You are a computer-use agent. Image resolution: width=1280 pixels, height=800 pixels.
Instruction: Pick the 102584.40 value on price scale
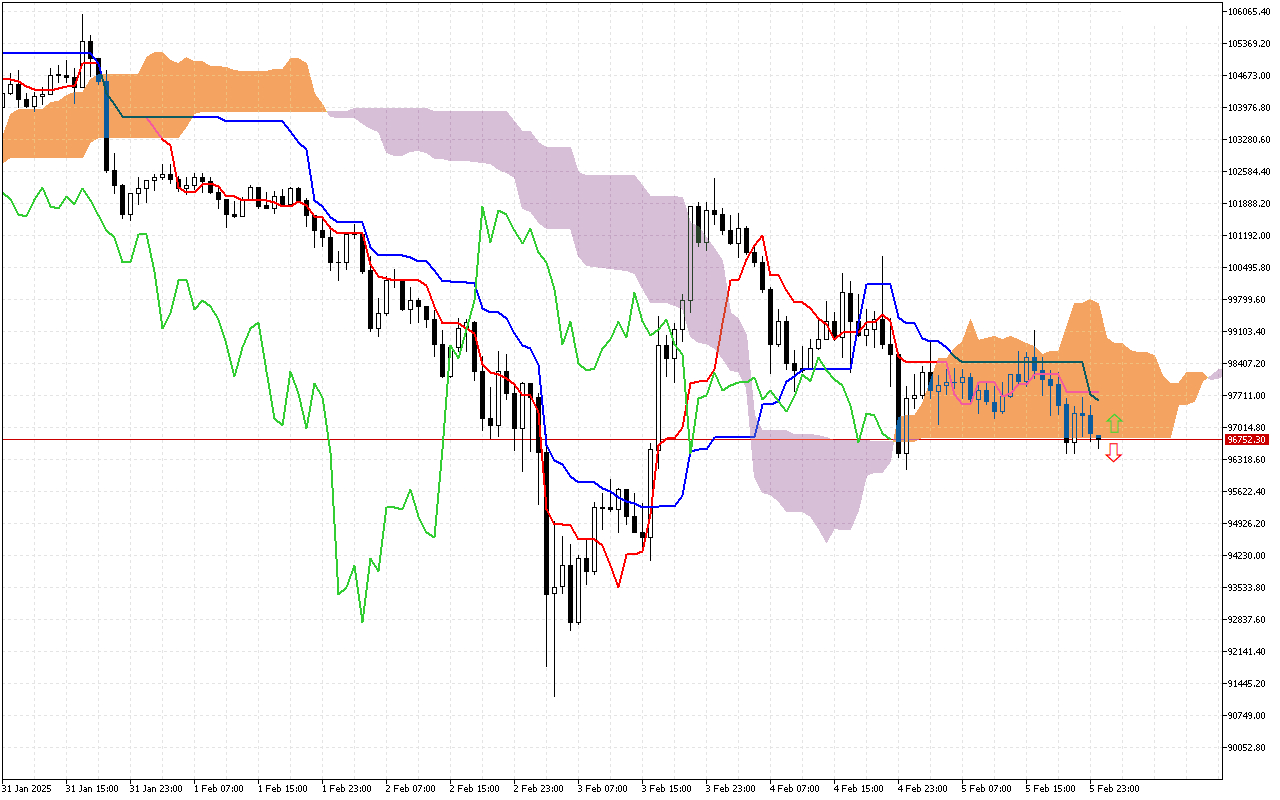click(1250, 172)
